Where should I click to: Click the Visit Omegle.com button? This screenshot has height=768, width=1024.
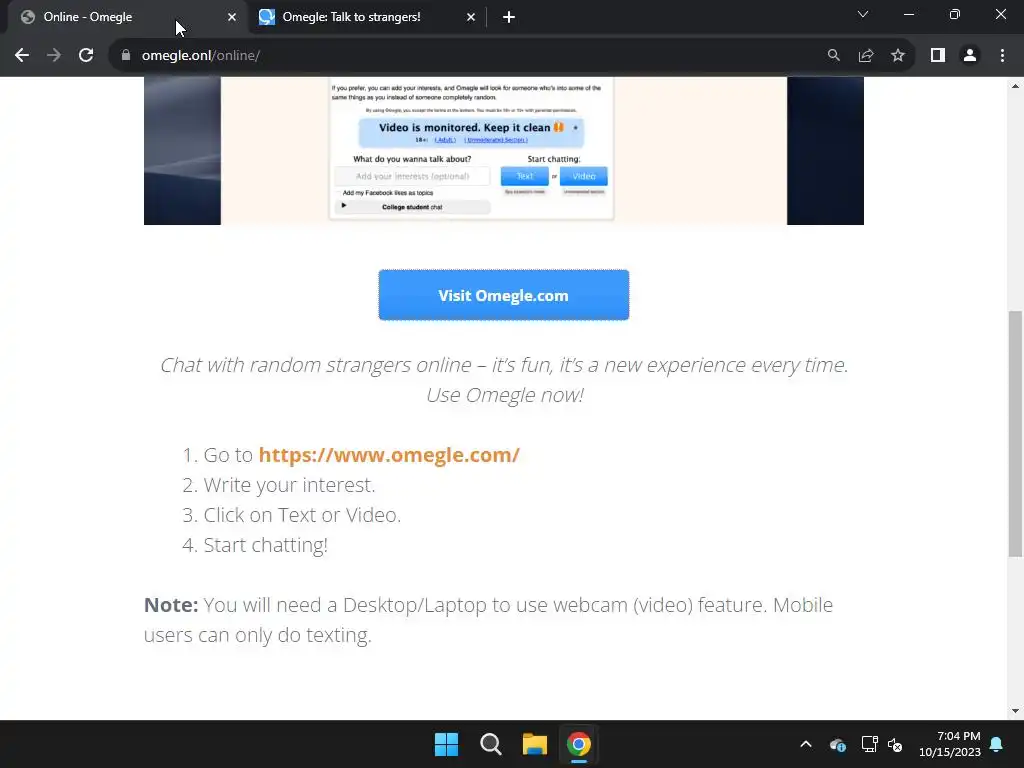click(504, 295)
